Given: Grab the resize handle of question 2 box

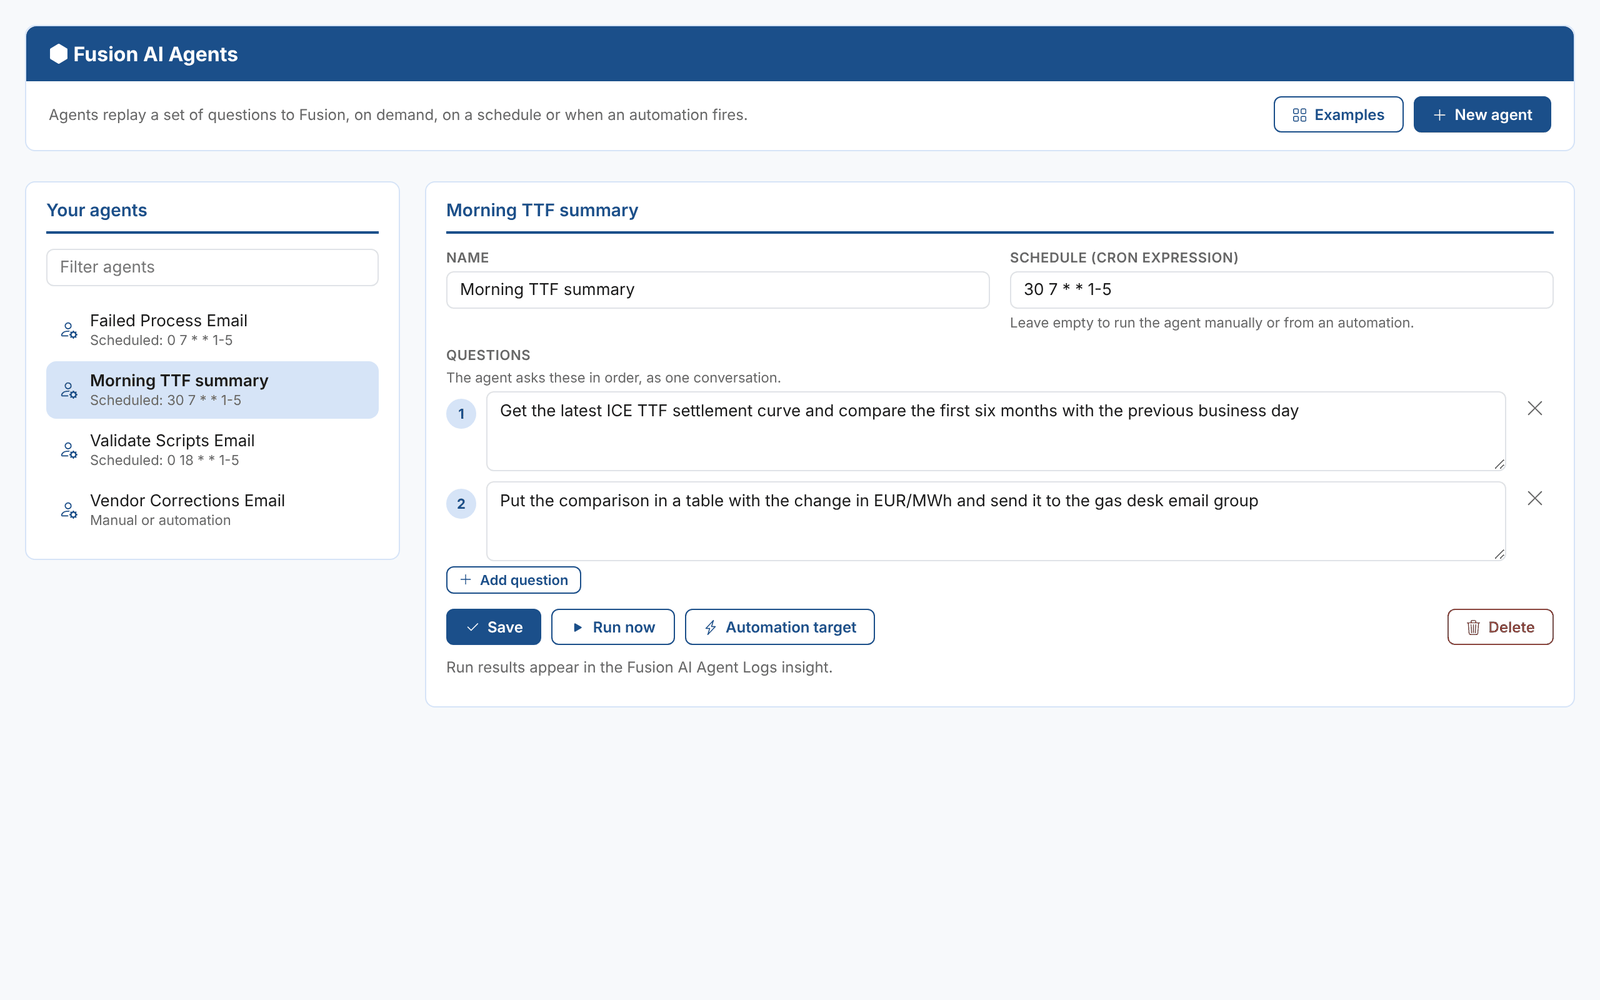Looking at the screenshot, I should coord(1499,554).
